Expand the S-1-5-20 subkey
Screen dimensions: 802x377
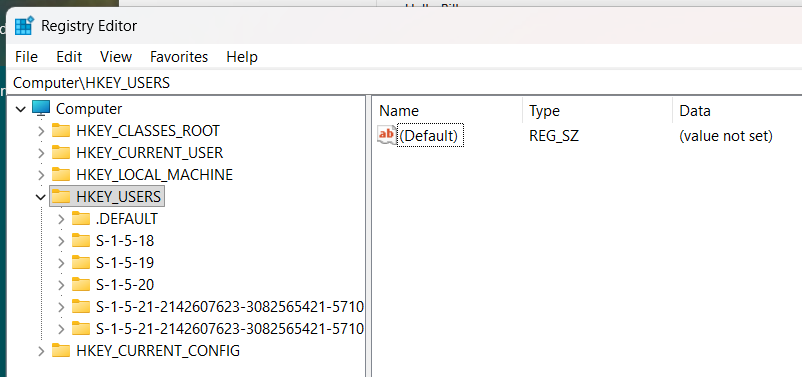pos(61,285)
